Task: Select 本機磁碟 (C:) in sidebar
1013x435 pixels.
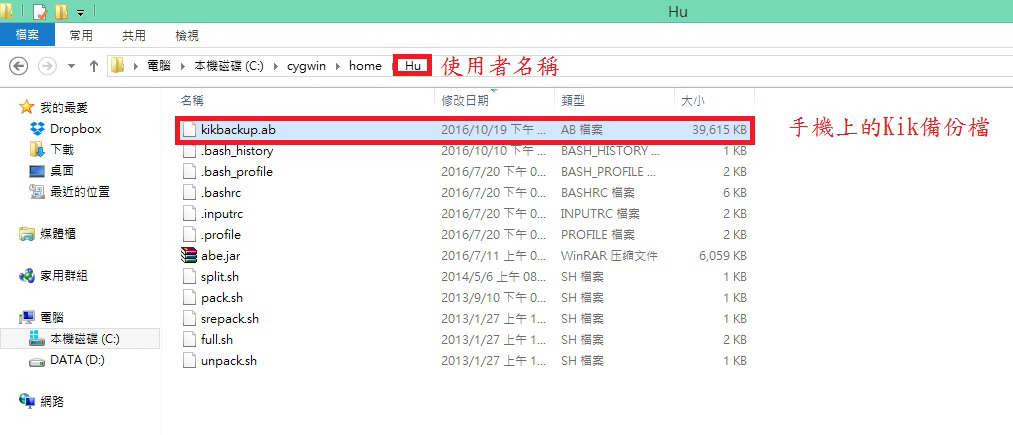Action: (85, 339)
